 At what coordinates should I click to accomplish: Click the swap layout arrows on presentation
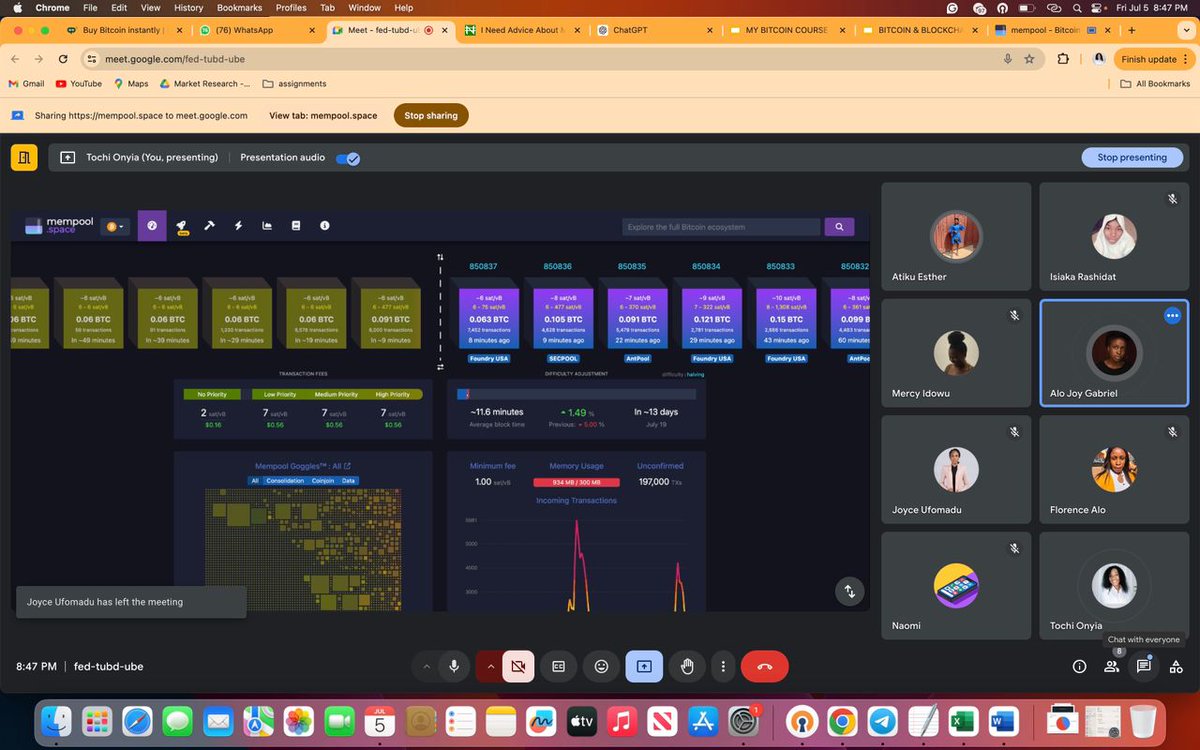[x=849, y=591]
